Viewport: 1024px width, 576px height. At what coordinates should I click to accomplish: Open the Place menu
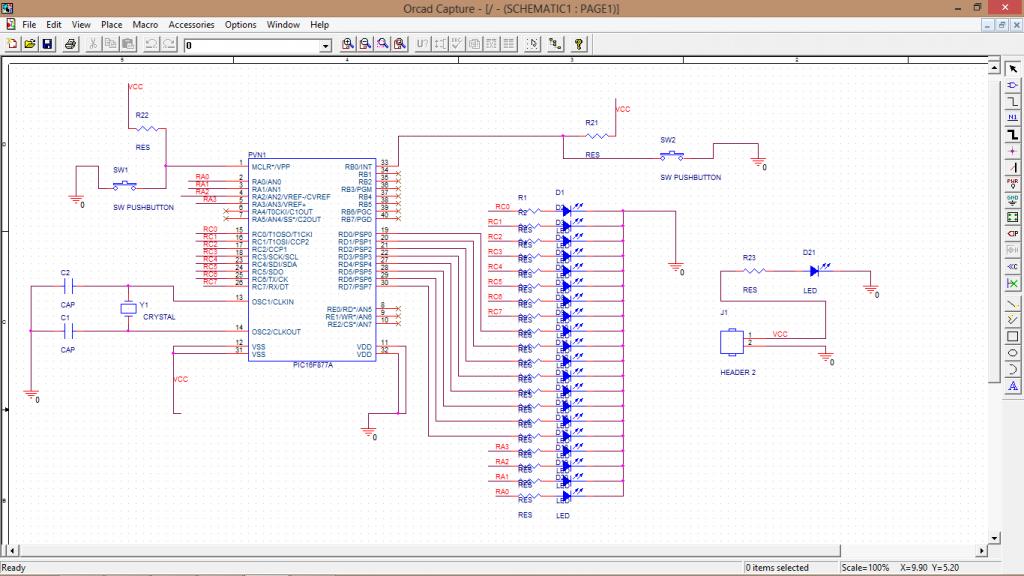point(112,24)
